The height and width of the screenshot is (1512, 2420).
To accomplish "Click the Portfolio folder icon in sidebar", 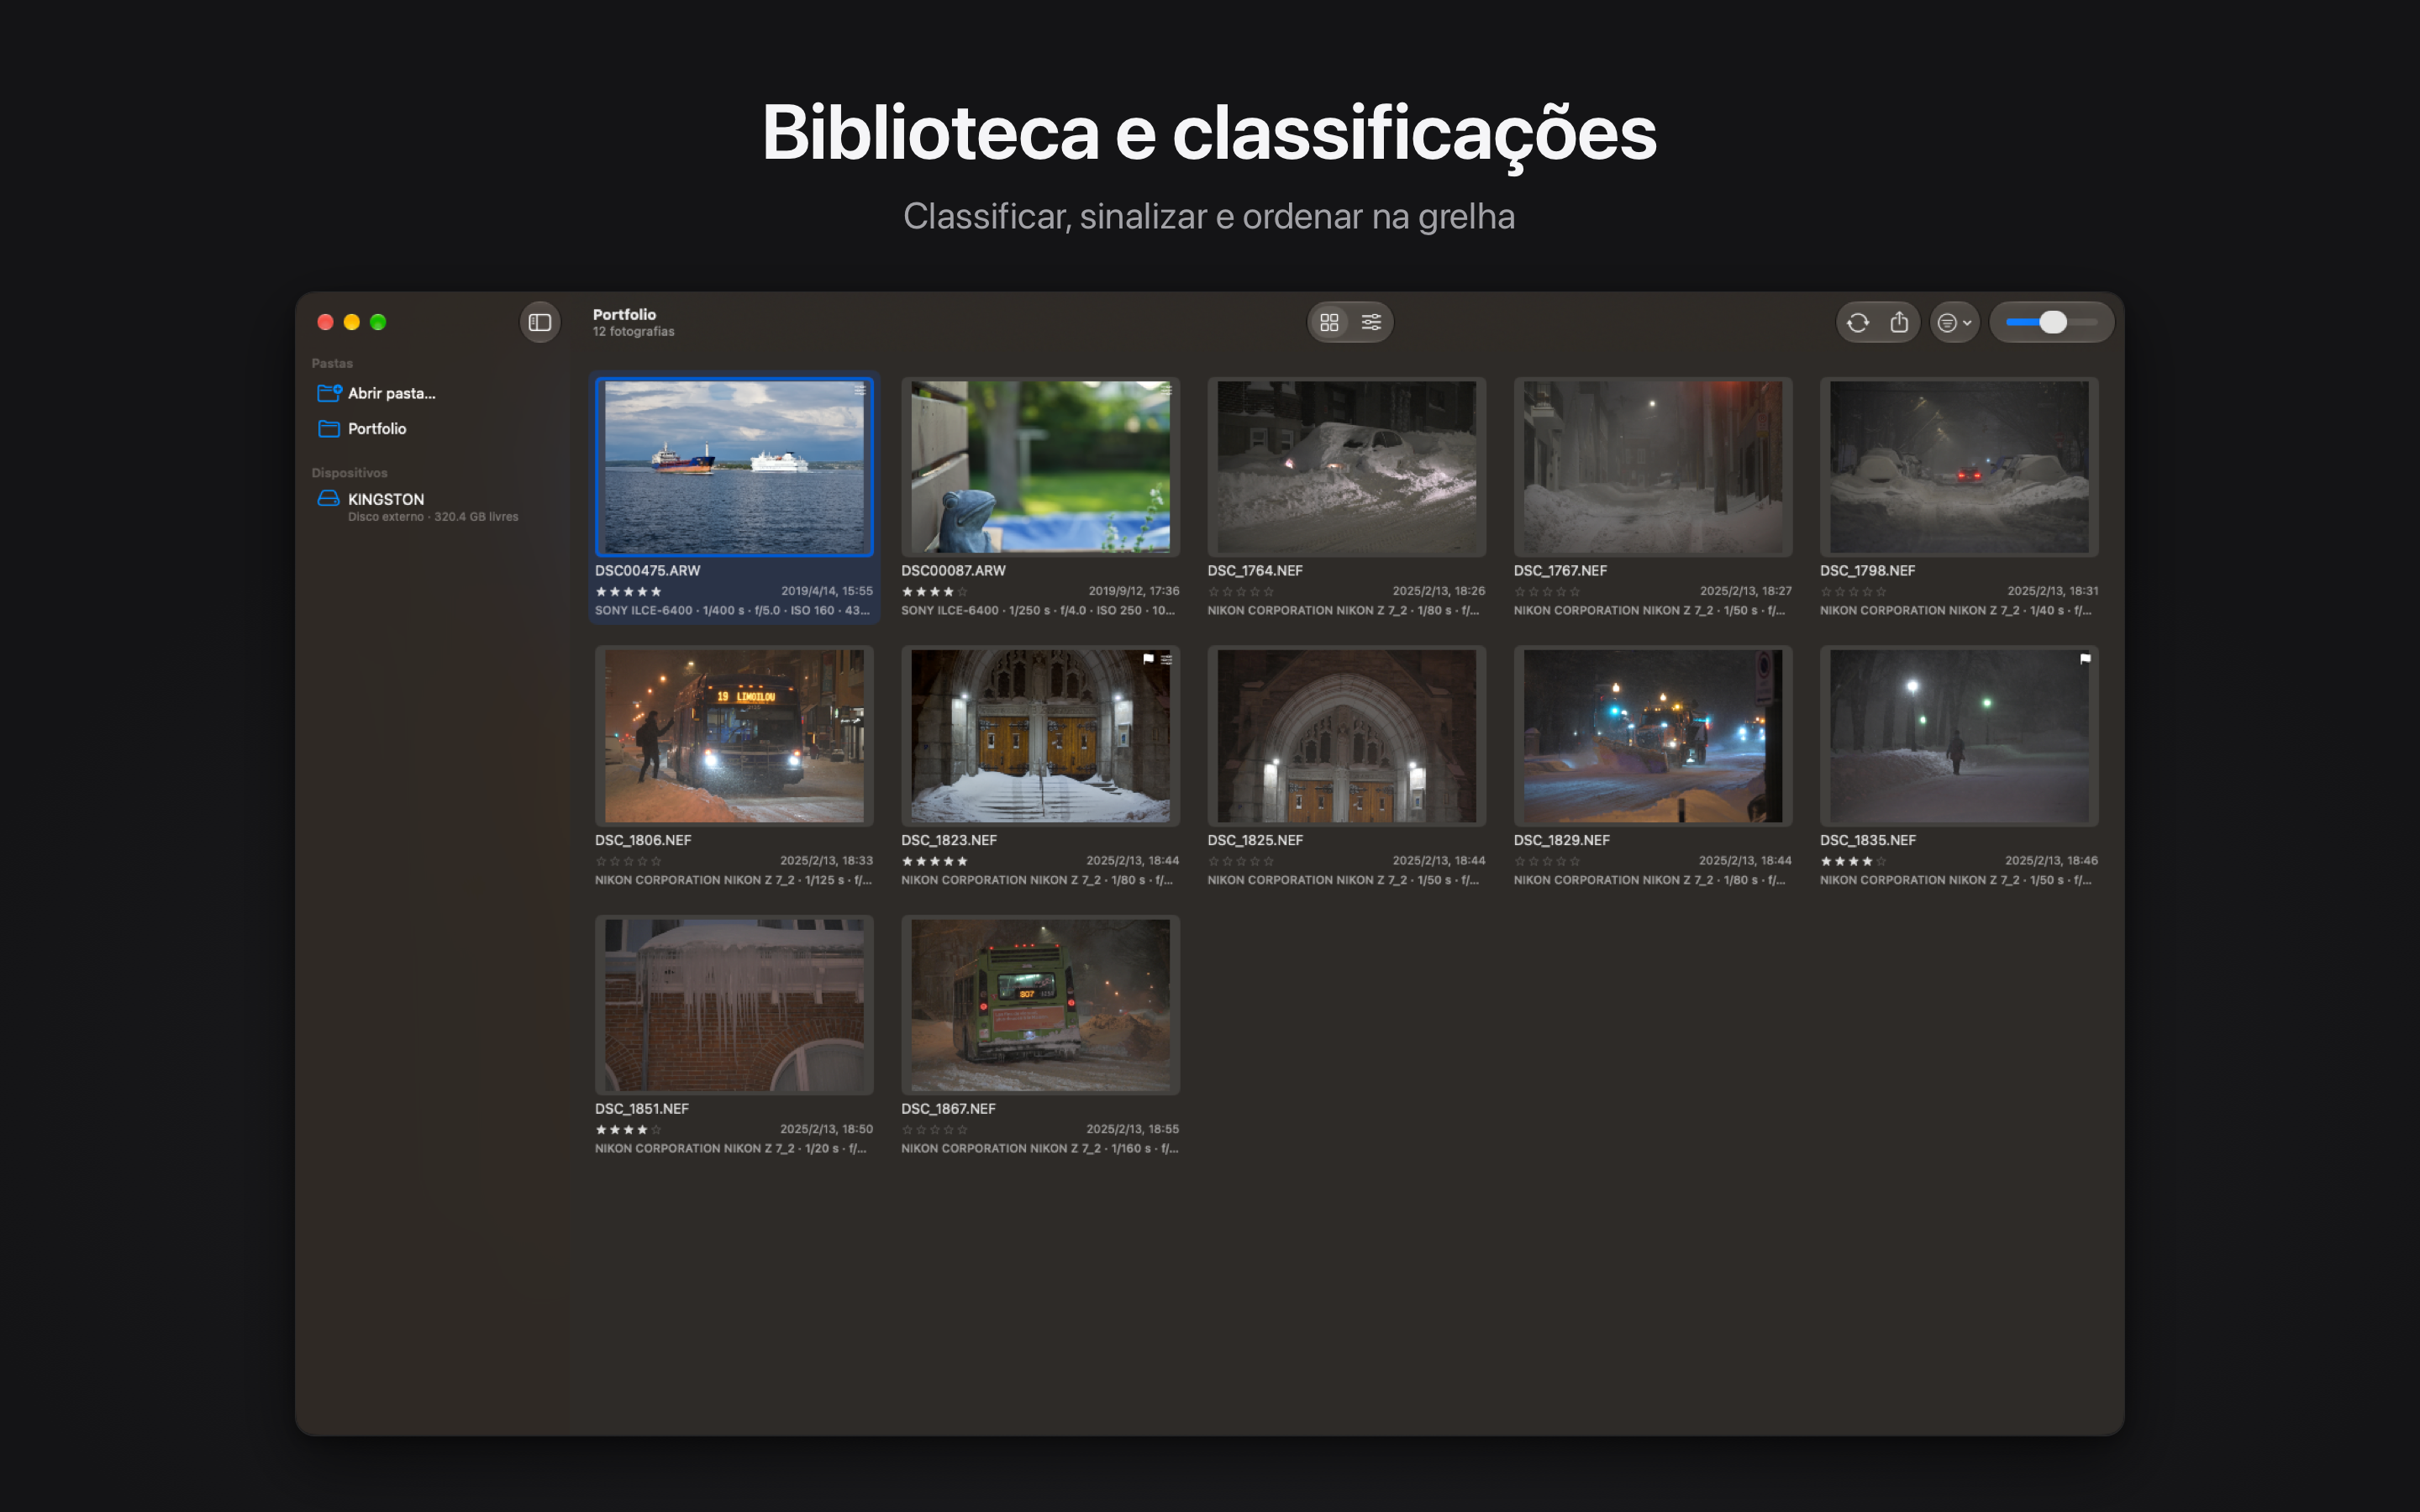I will [x=329, y=429].
